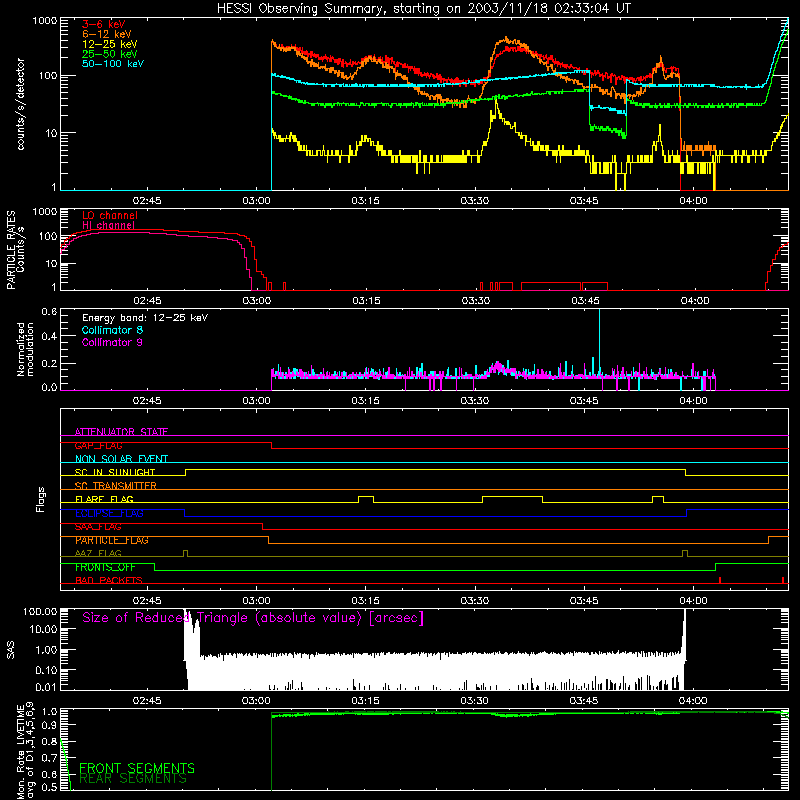Select the green FRONTS_OFF label
The height and width of the screenshot is (800, 800).
[105, 567]
